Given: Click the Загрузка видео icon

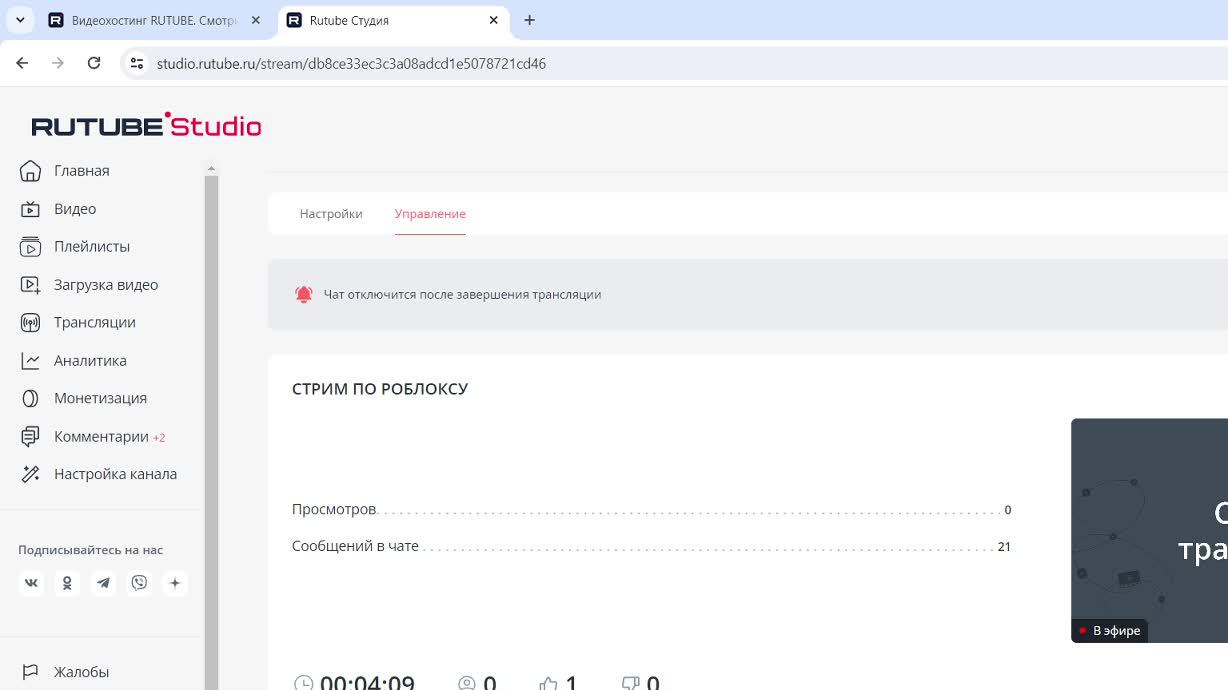Looking at the screenshot, I should point(31,285).
